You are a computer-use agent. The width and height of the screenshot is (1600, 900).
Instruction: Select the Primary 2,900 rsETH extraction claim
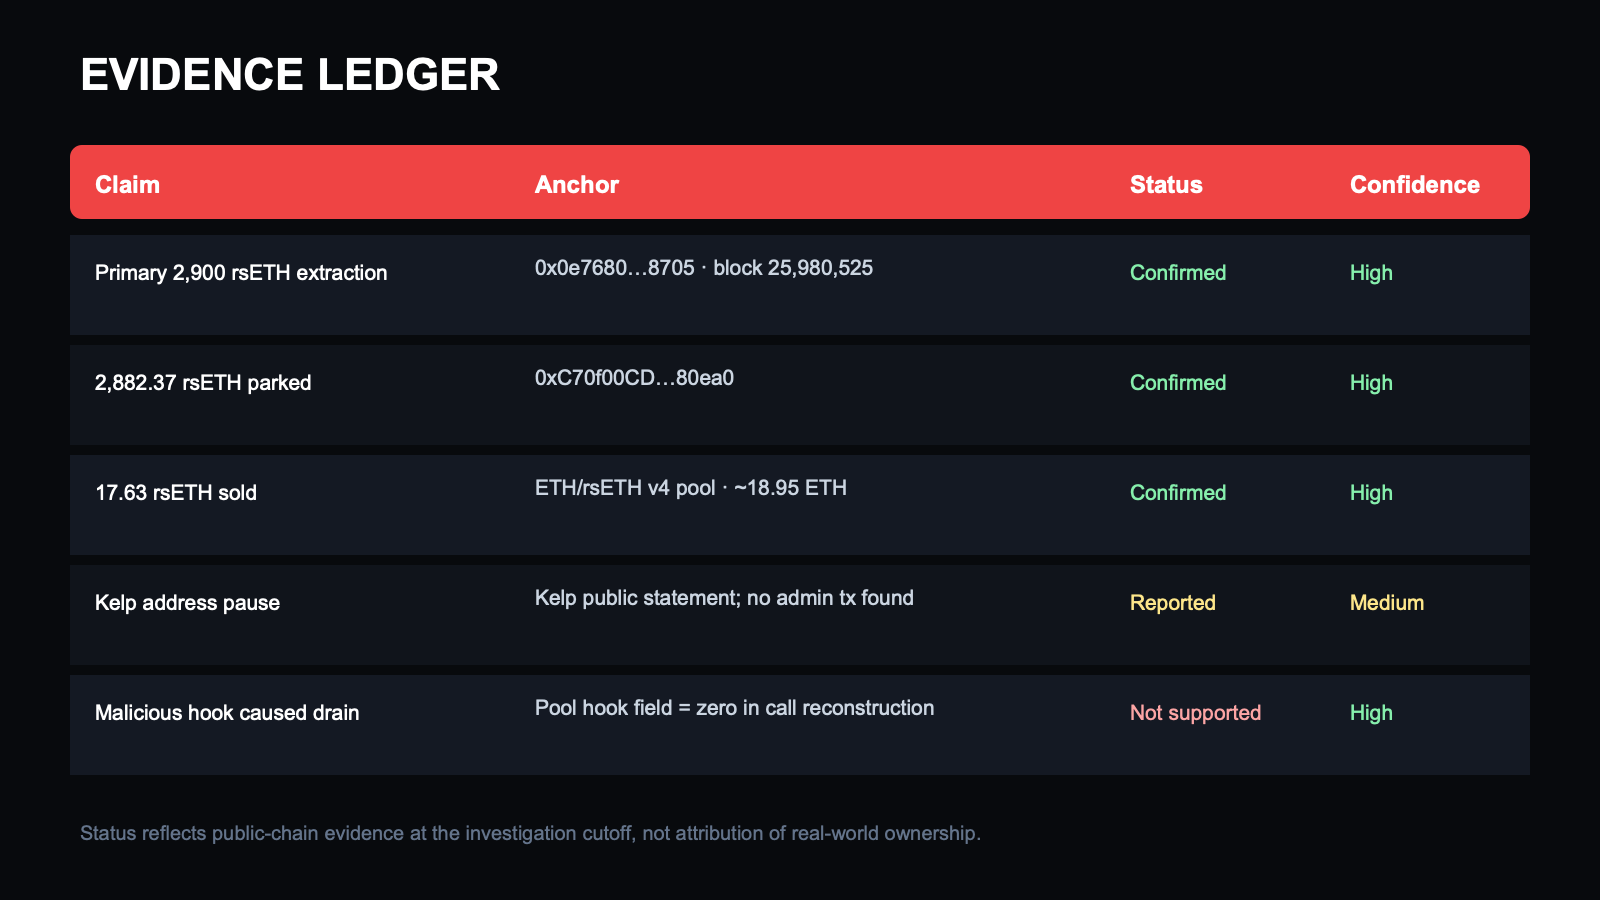241,273
